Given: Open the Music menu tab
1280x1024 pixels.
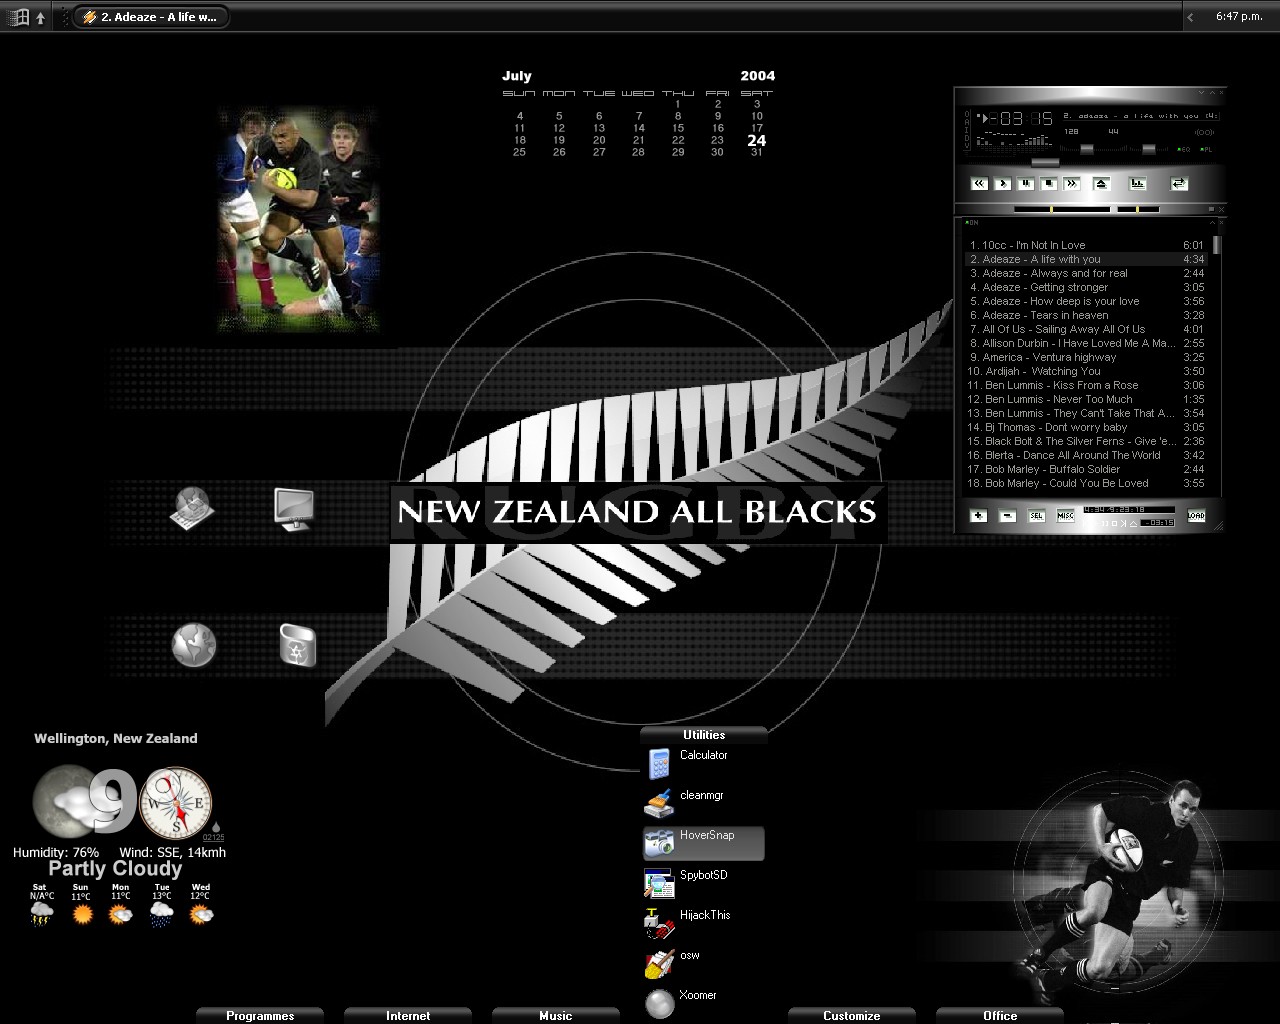Looking at the screenshot, I should [556, 1015].
